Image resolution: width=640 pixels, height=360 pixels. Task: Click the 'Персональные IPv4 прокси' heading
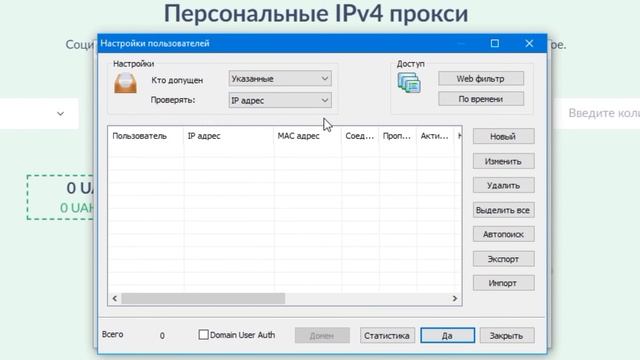(x=316, y=13)
